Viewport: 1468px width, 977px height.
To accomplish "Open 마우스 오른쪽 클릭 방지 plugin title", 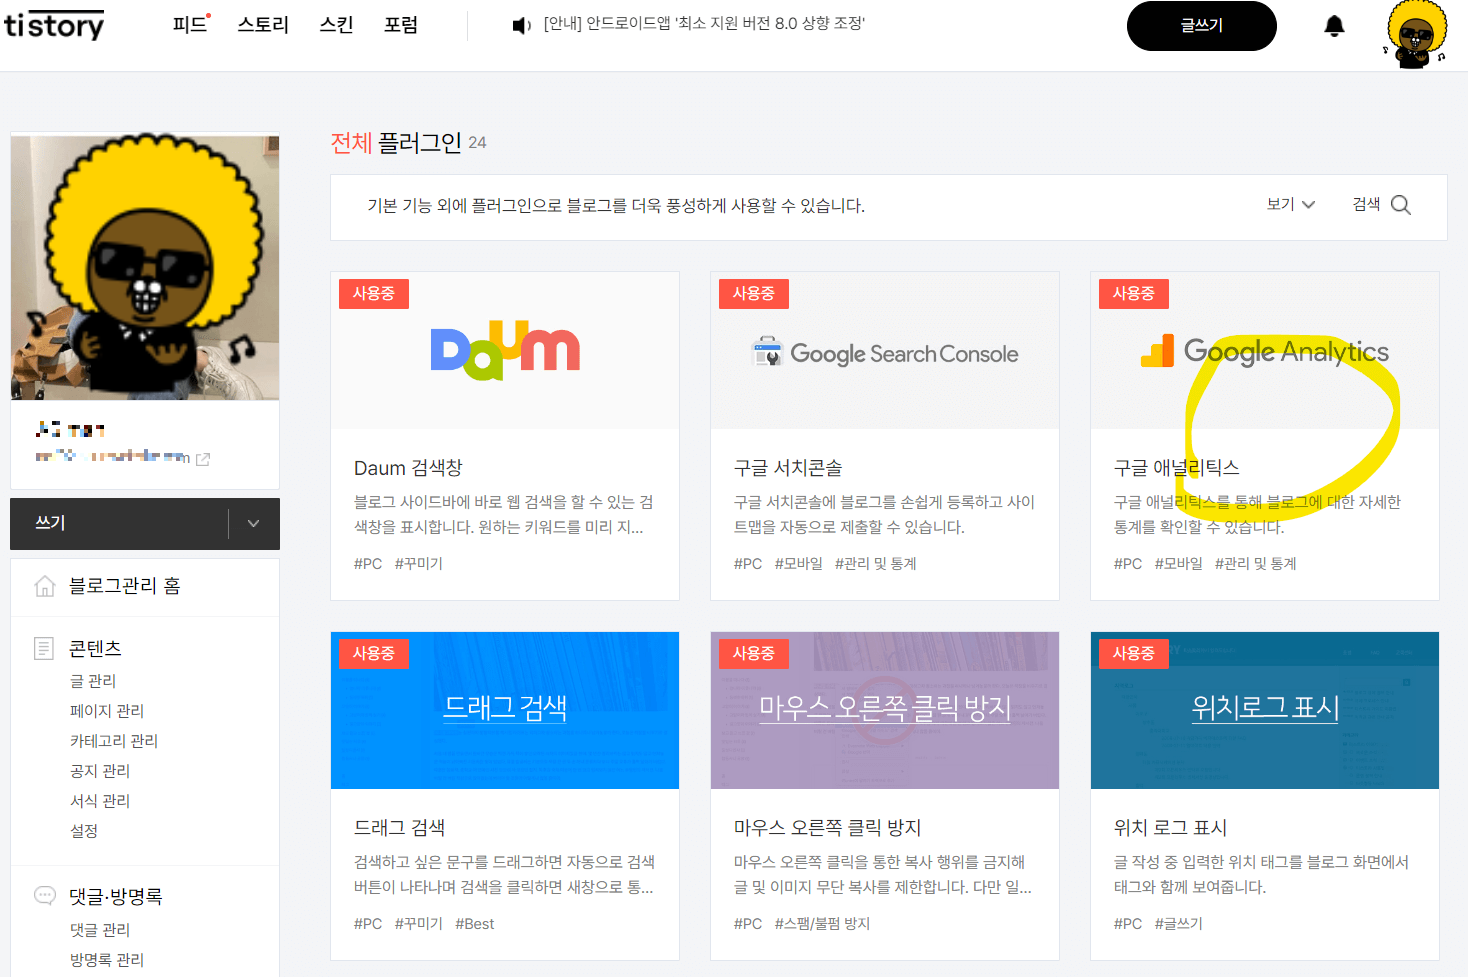I will tap(827, 828).
